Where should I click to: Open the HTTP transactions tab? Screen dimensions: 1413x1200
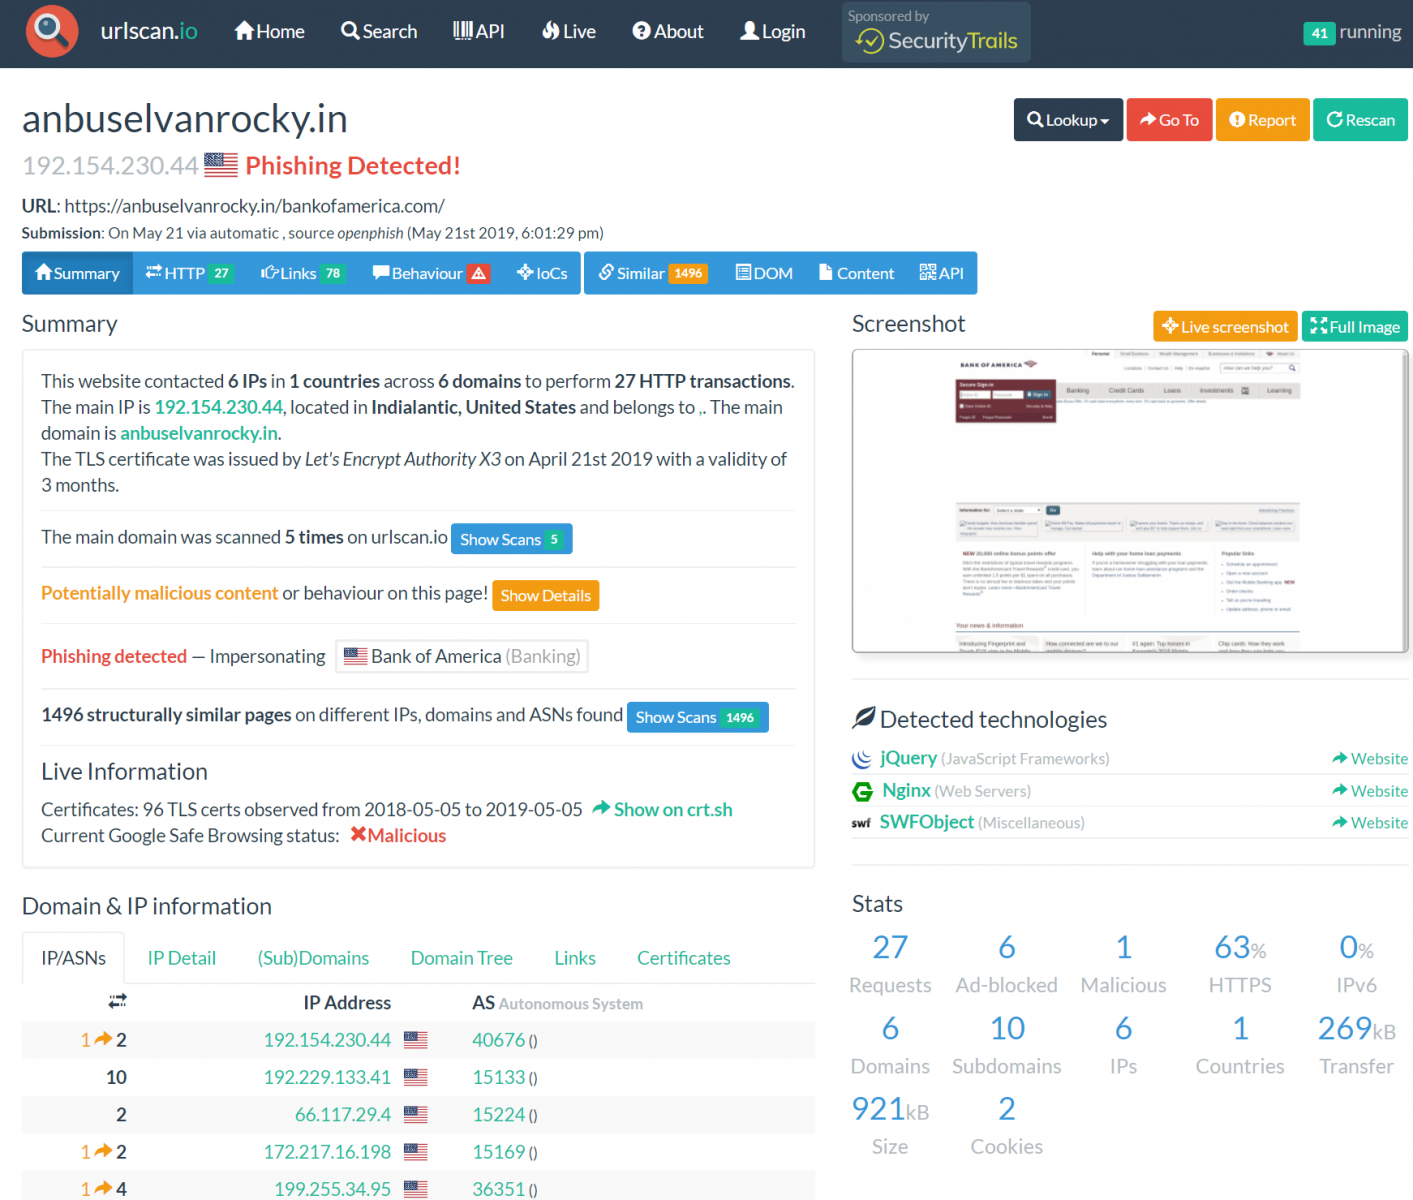pos(187,273)
